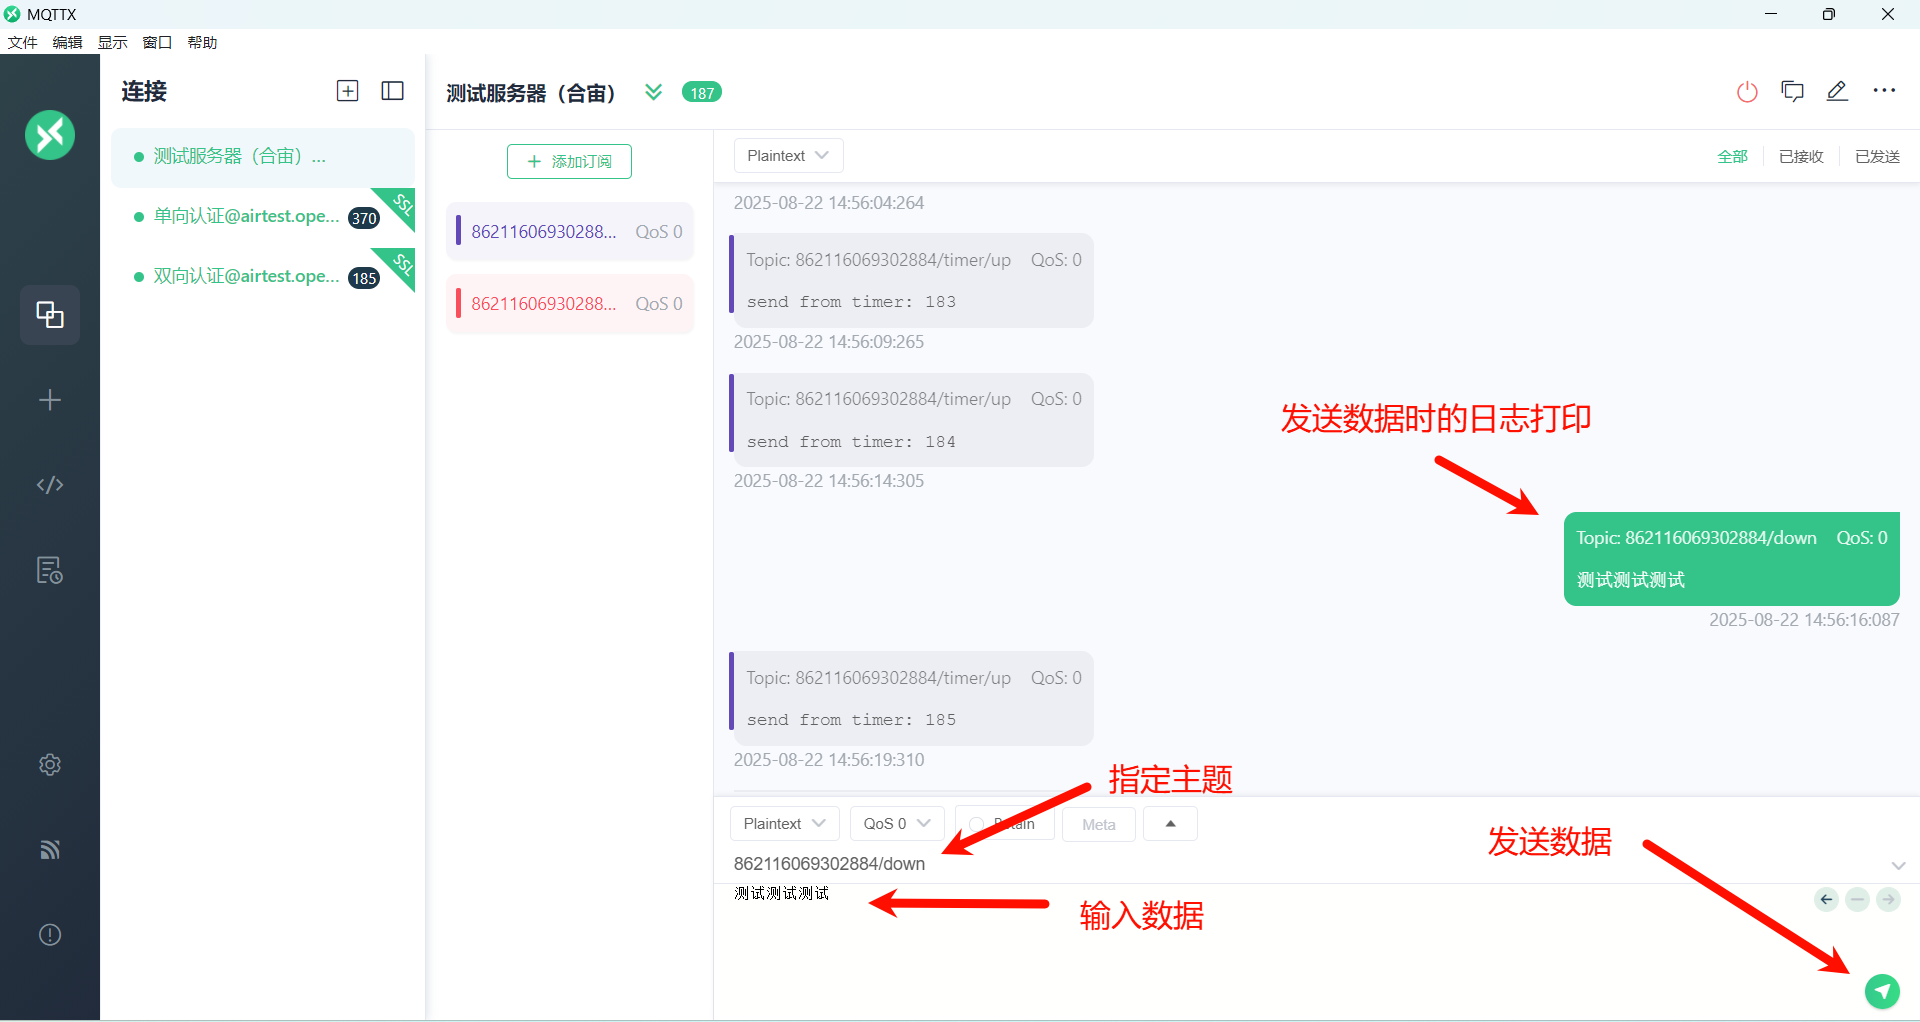Open the QoS 0 dropdown
The image size is (1920, 1022).
(x=897, y=824)
